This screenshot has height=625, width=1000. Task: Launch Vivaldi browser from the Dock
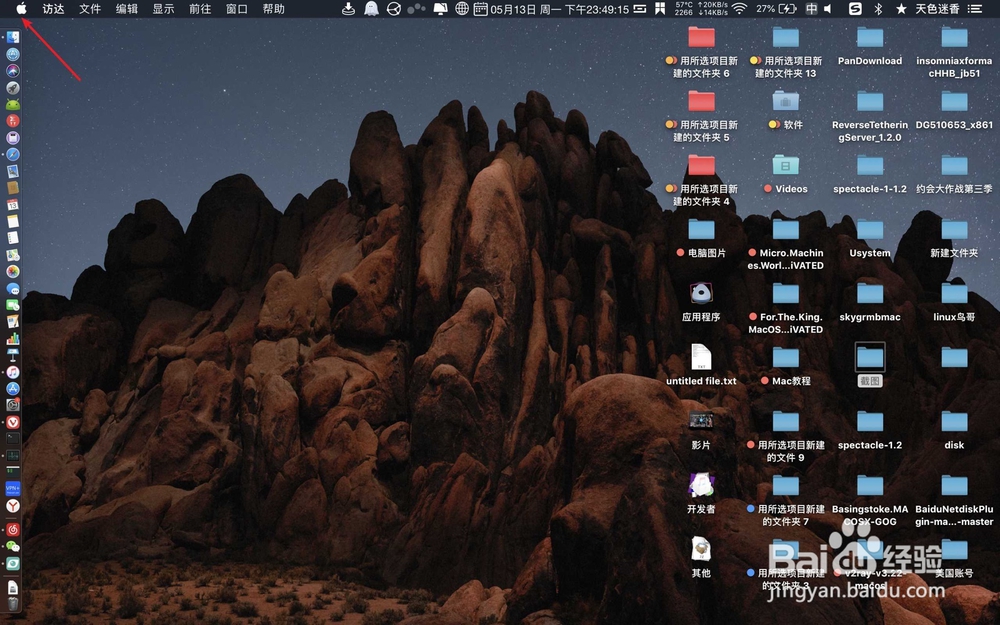point(13,422)
